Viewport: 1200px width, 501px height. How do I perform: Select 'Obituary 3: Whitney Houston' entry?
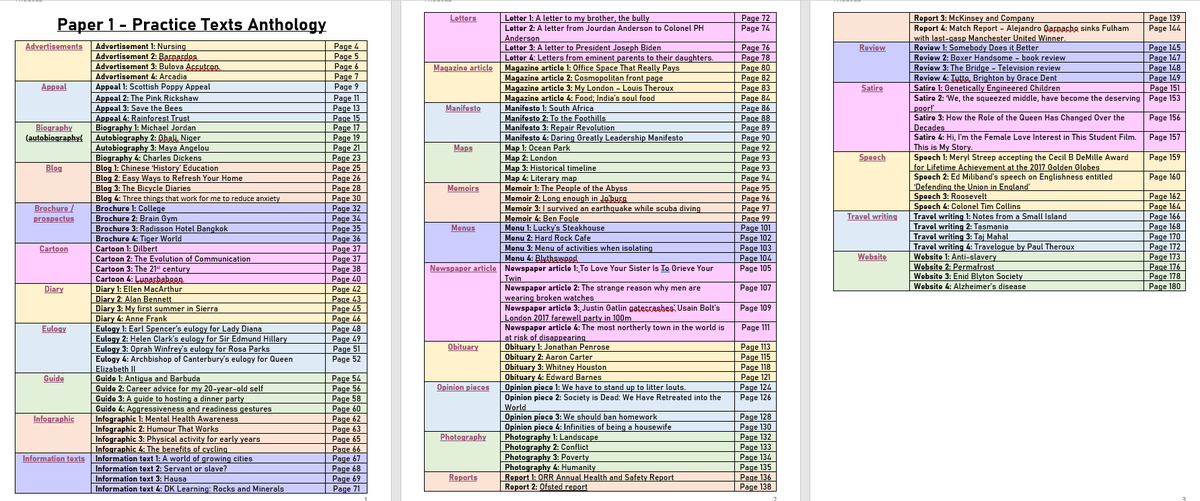[561, 367]
